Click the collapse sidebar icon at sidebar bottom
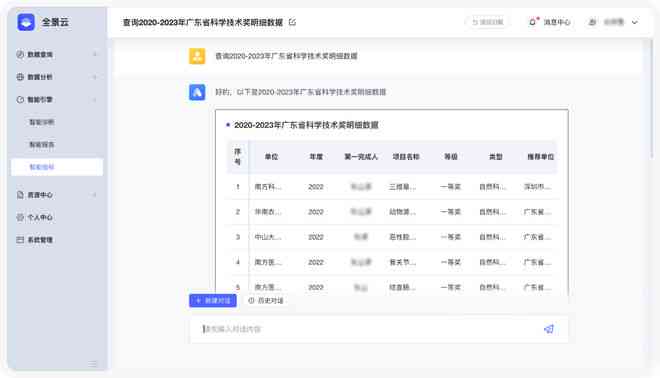This screenshot has width=660, height=378. pos(93,364)
